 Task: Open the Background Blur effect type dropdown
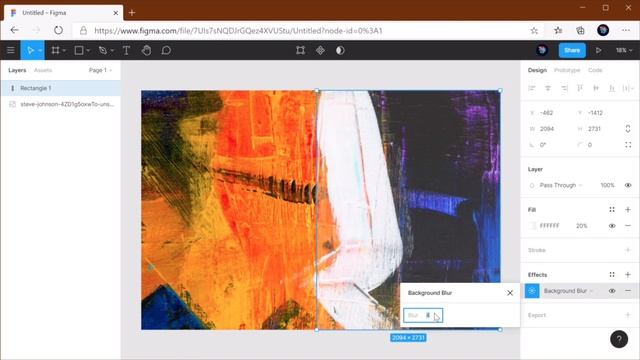(x=568, y=291)
